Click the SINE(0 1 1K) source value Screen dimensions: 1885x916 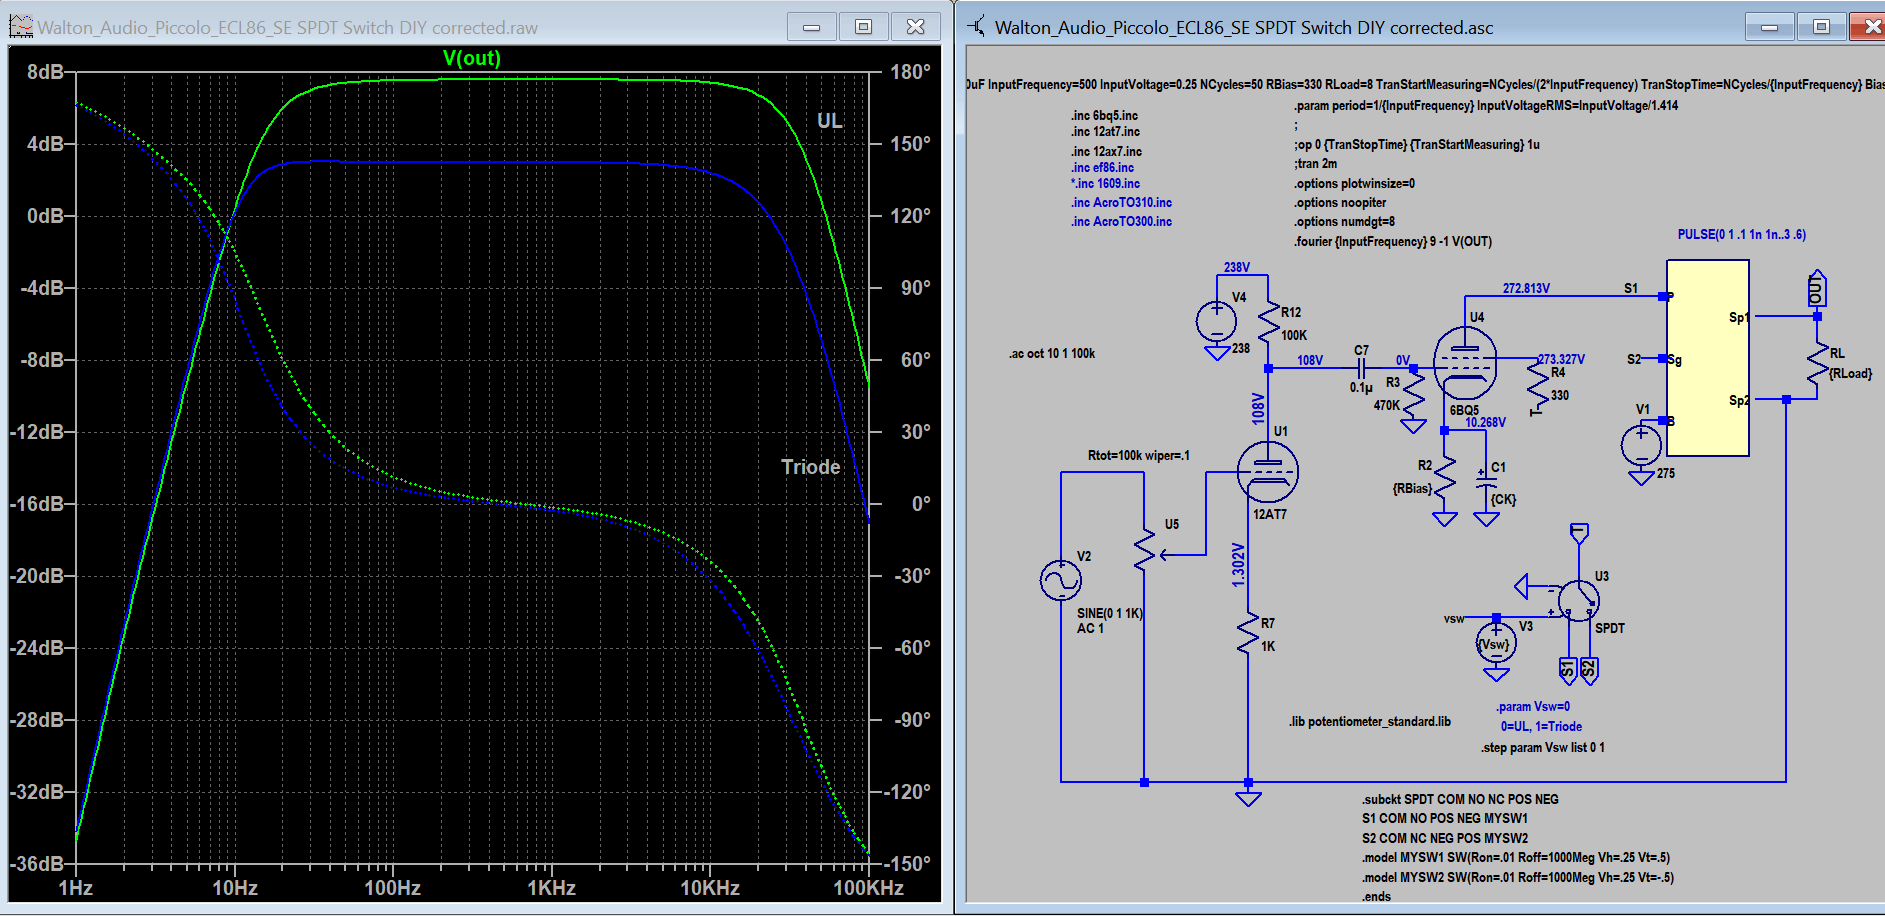pyautogui.click(x=1109, y=614)
